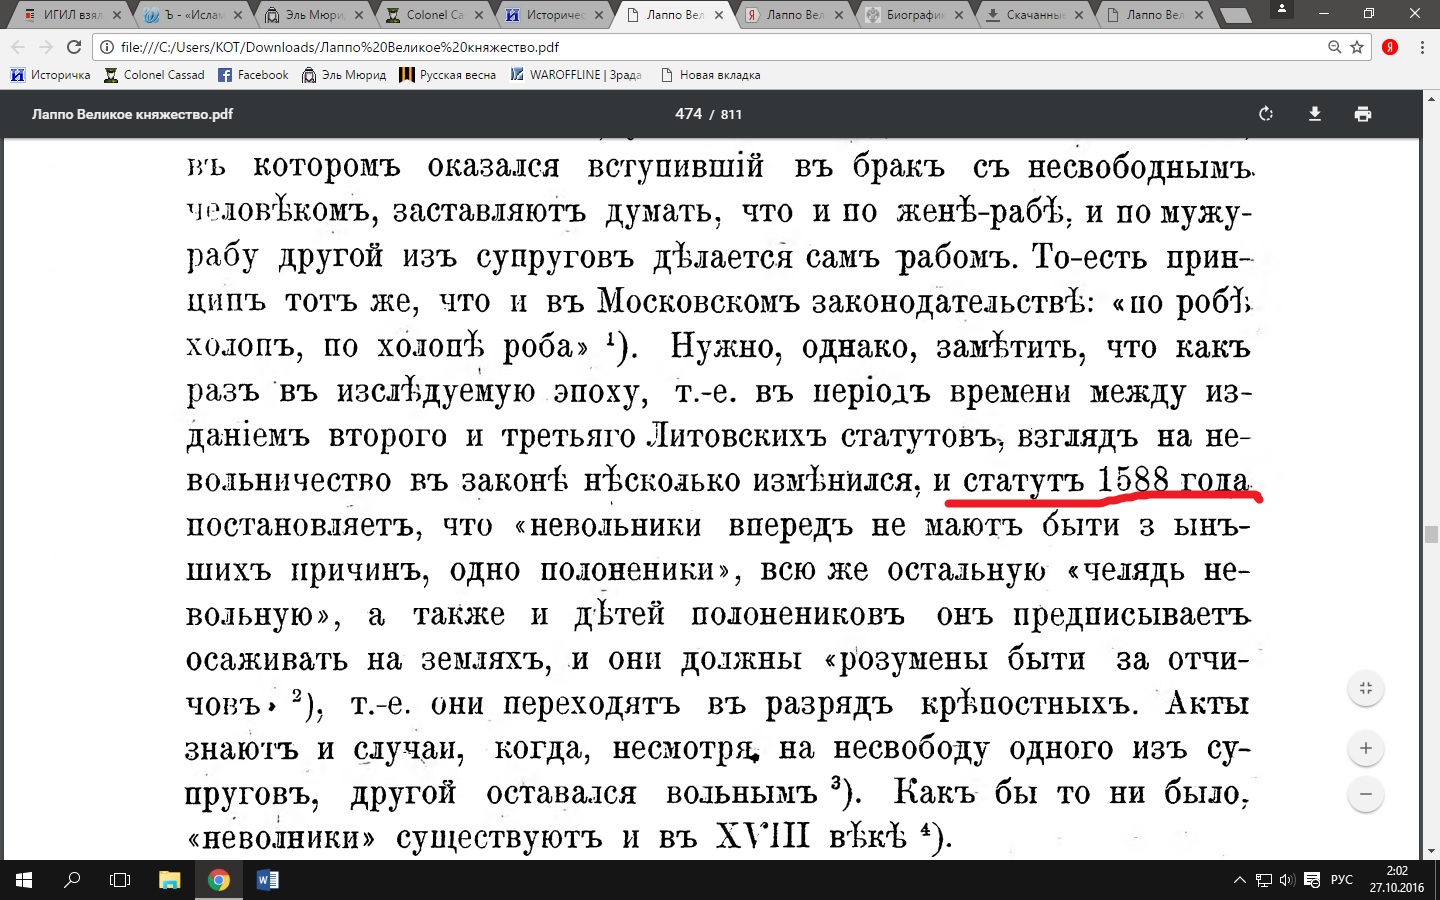Click the page number field 474
Viewport: 1440px width, 900px height.
tap(688, 114)
